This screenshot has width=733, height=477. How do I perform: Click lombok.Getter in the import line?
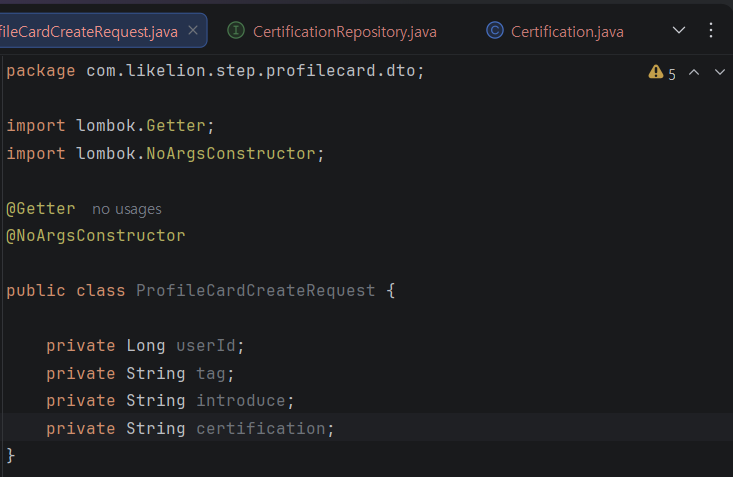(141, 126)
